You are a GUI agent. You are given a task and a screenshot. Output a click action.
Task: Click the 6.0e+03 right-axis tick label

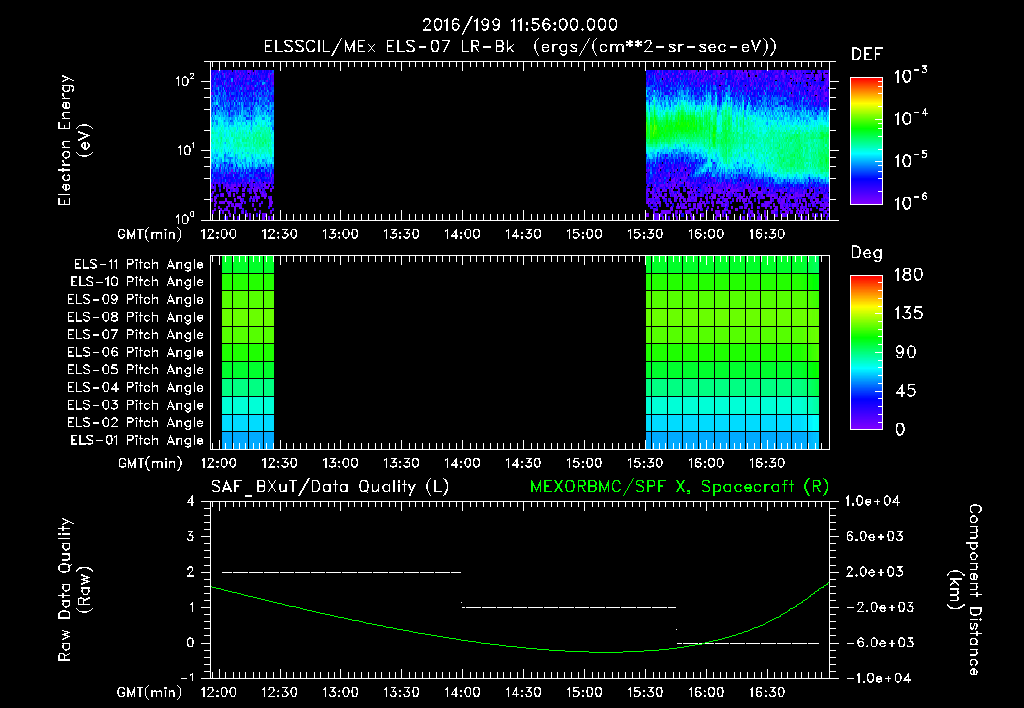875,536
